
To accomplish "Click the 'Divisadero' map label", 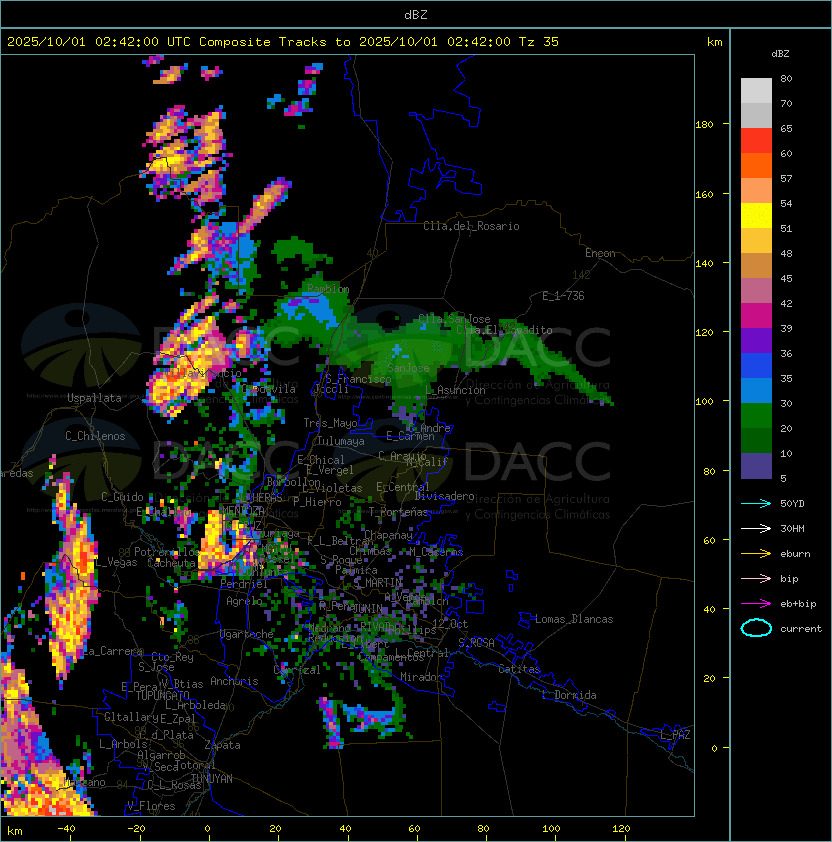I will coord(445,496).
